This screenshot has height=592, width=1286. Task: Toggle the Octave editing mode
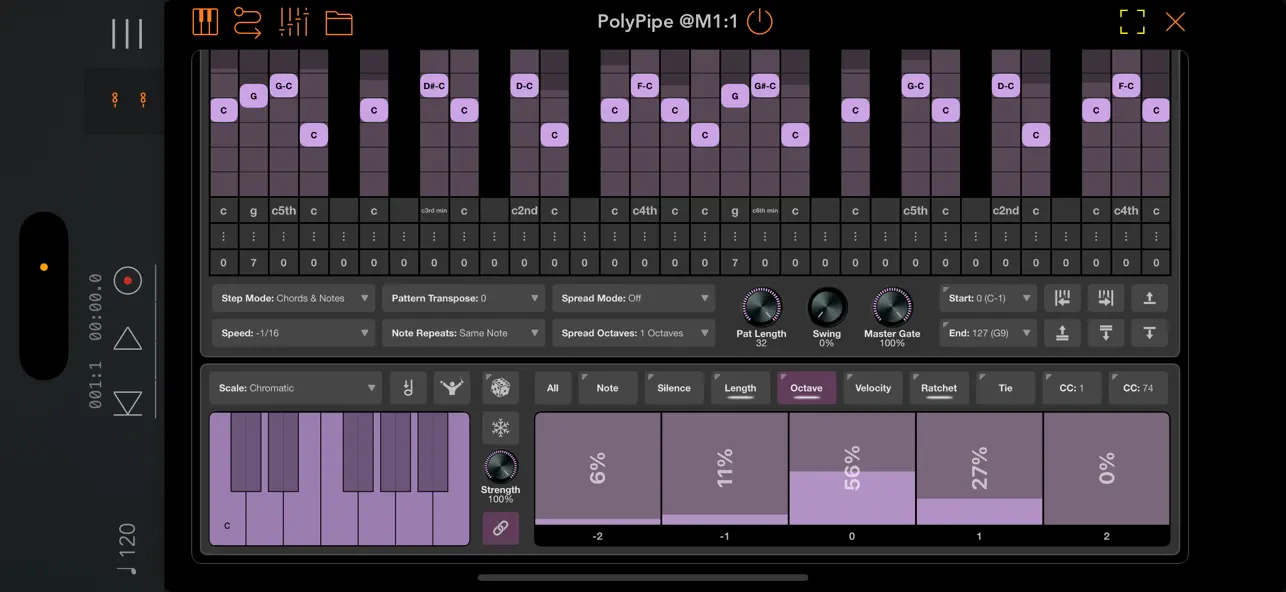806,388
